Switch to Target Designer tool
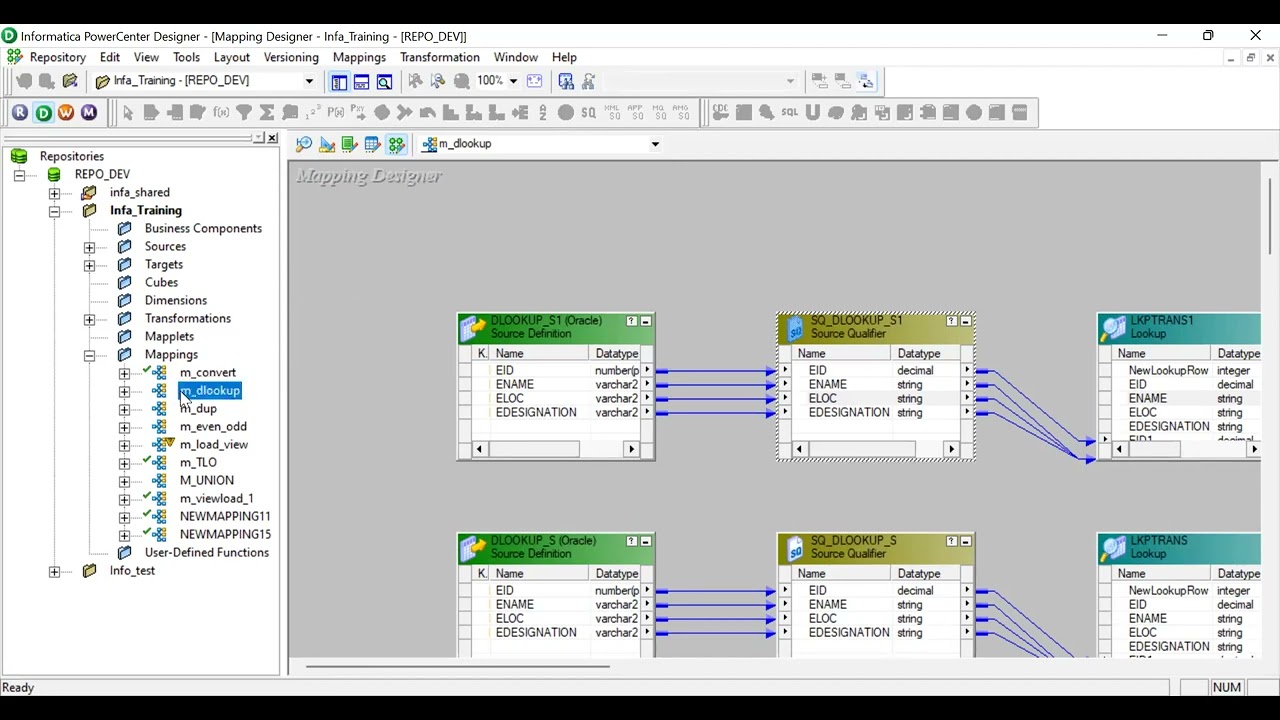The width and height of the screenshot is (1280, 720). point(327,144)
